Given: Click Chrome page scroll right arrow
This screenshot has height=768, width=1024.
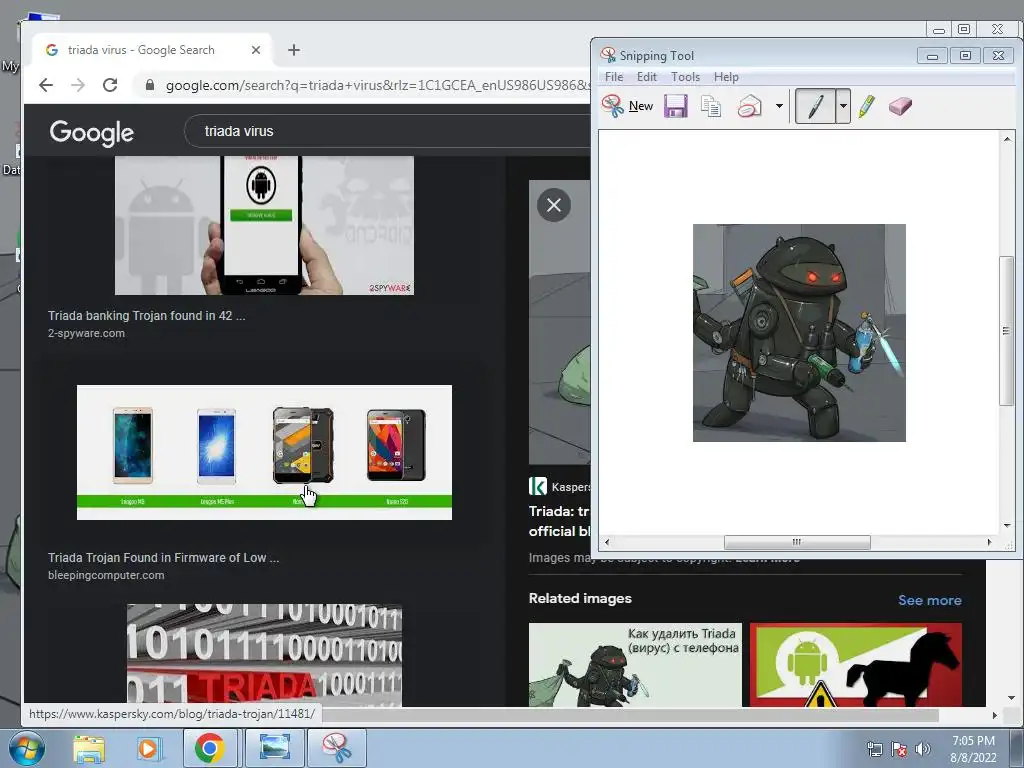Looking at the screenshot, I should pos(995,716).
